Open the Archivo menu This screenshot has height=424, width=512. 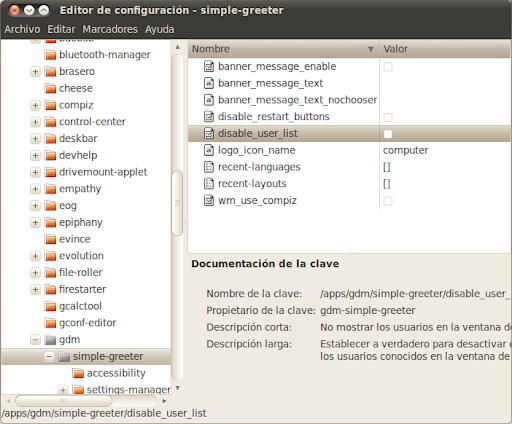22,29
